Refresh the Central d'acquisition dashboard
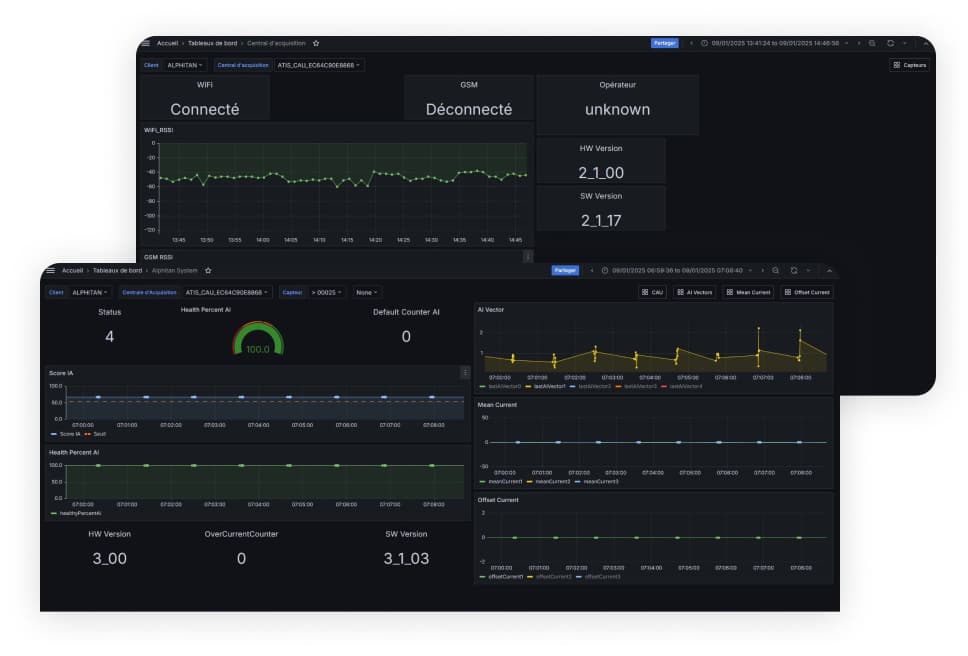968x656 pixels. tap(889, 43)
